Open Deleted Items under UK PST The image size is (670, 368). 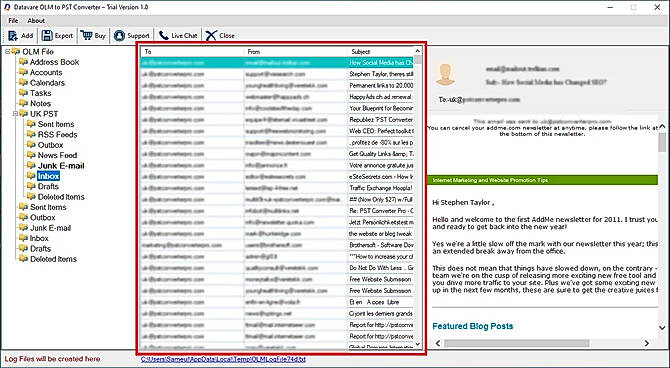pos(61,197)
